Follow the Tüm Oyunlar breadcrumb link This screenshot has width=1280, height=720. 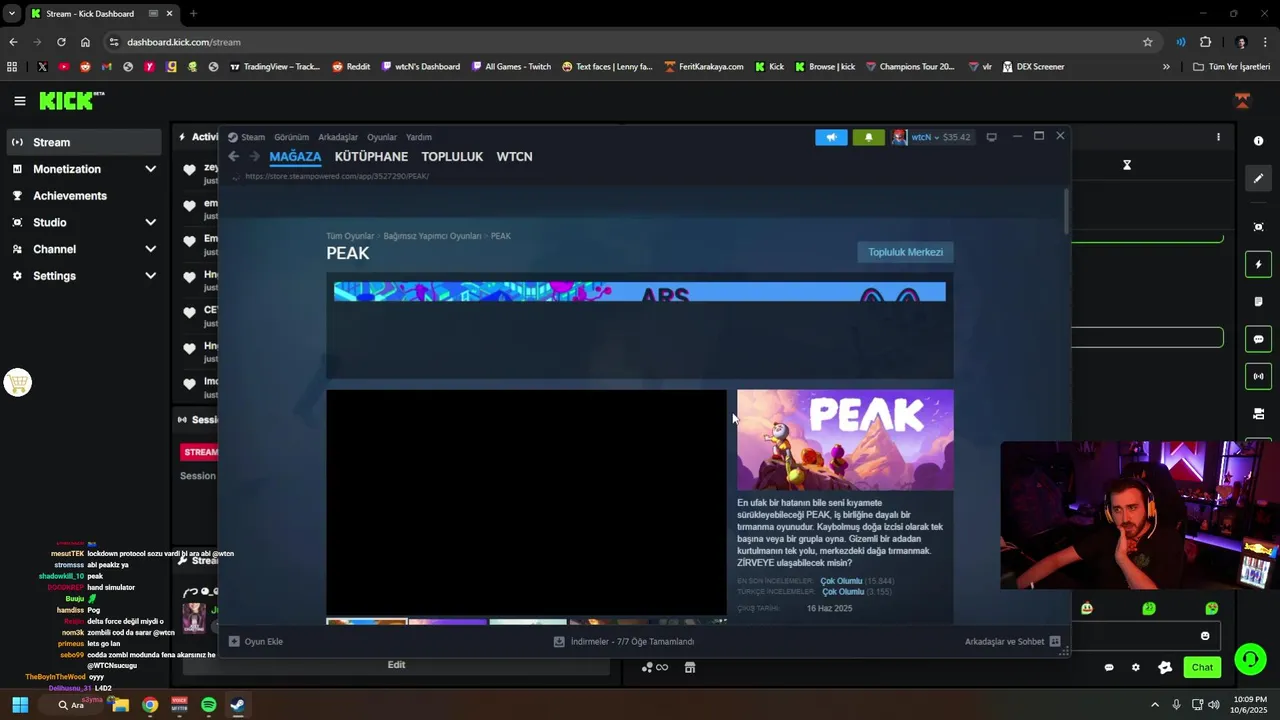click(350, 236)
